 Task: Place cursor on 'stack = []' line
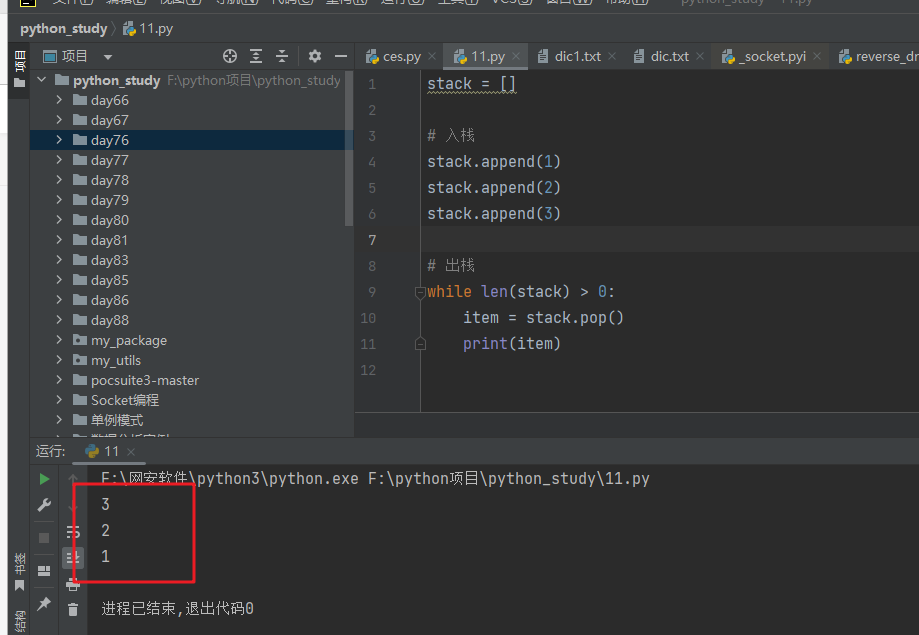pos(471,84)
